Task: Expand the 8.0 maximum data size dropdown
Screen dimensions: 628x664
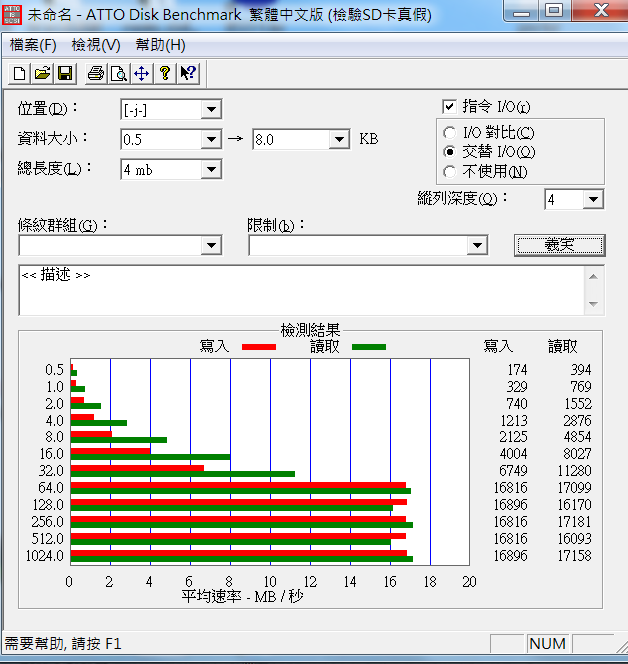Action: click(x=339, y=139)
